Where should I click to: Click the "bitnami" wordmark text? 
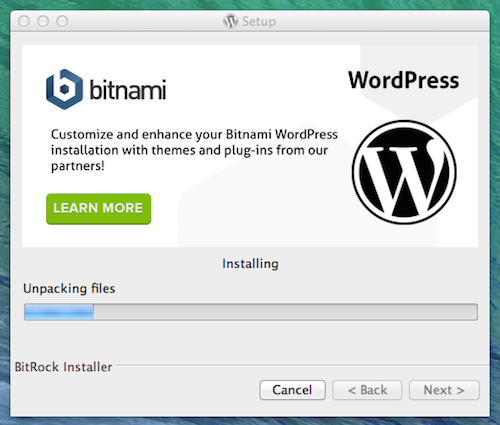tap(128, 89)
